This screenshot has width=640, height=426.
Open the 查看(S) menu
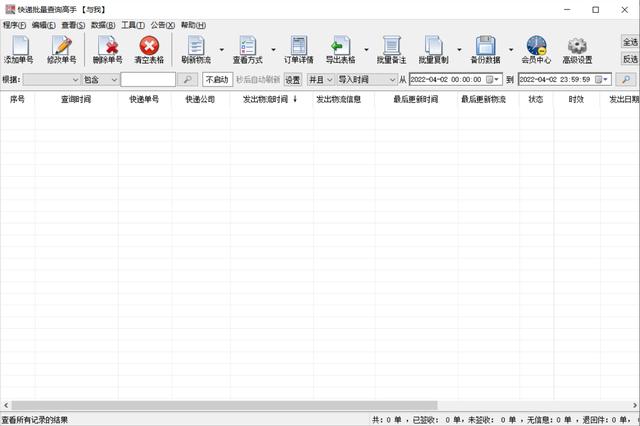[73, 25]
